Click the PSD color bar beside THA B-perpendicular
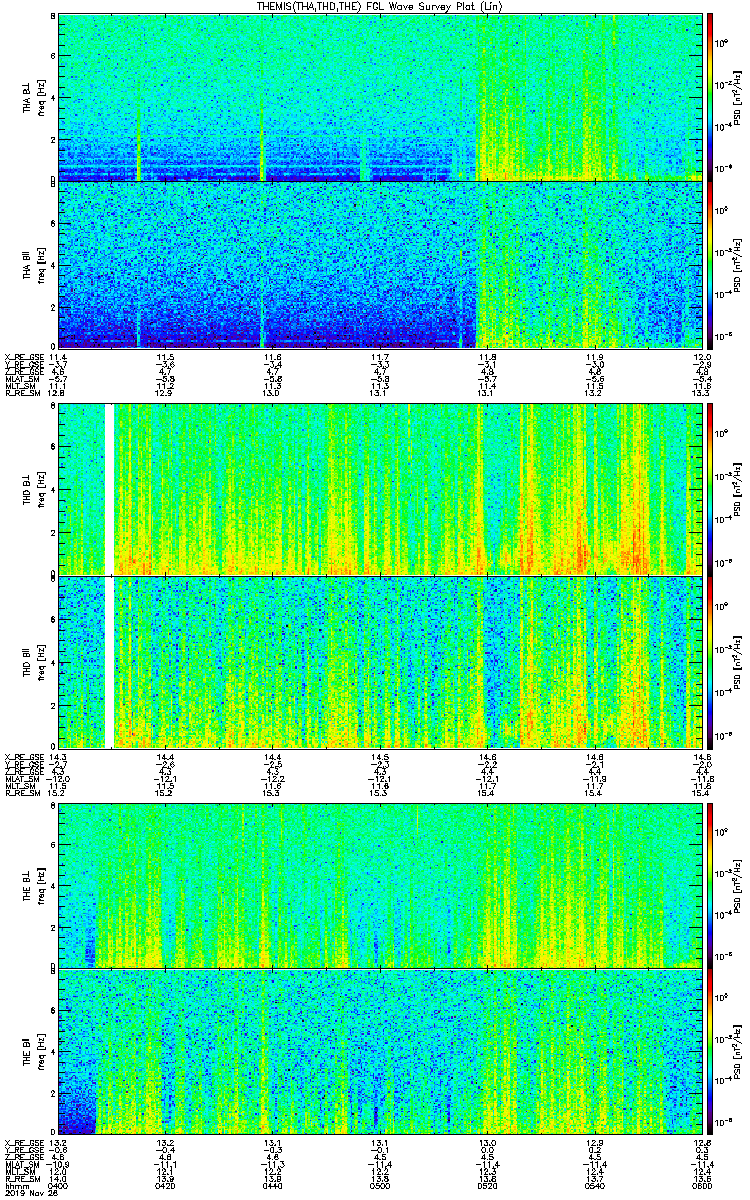750x1200 pixels. 709,97
